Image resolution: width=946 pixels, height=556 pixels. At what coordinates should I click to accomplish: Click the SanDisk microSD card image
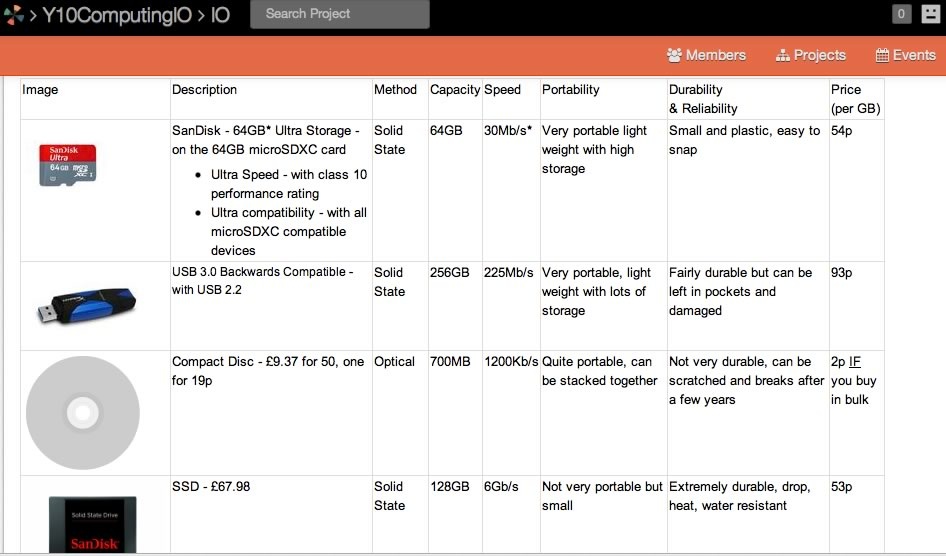(68, 165)
